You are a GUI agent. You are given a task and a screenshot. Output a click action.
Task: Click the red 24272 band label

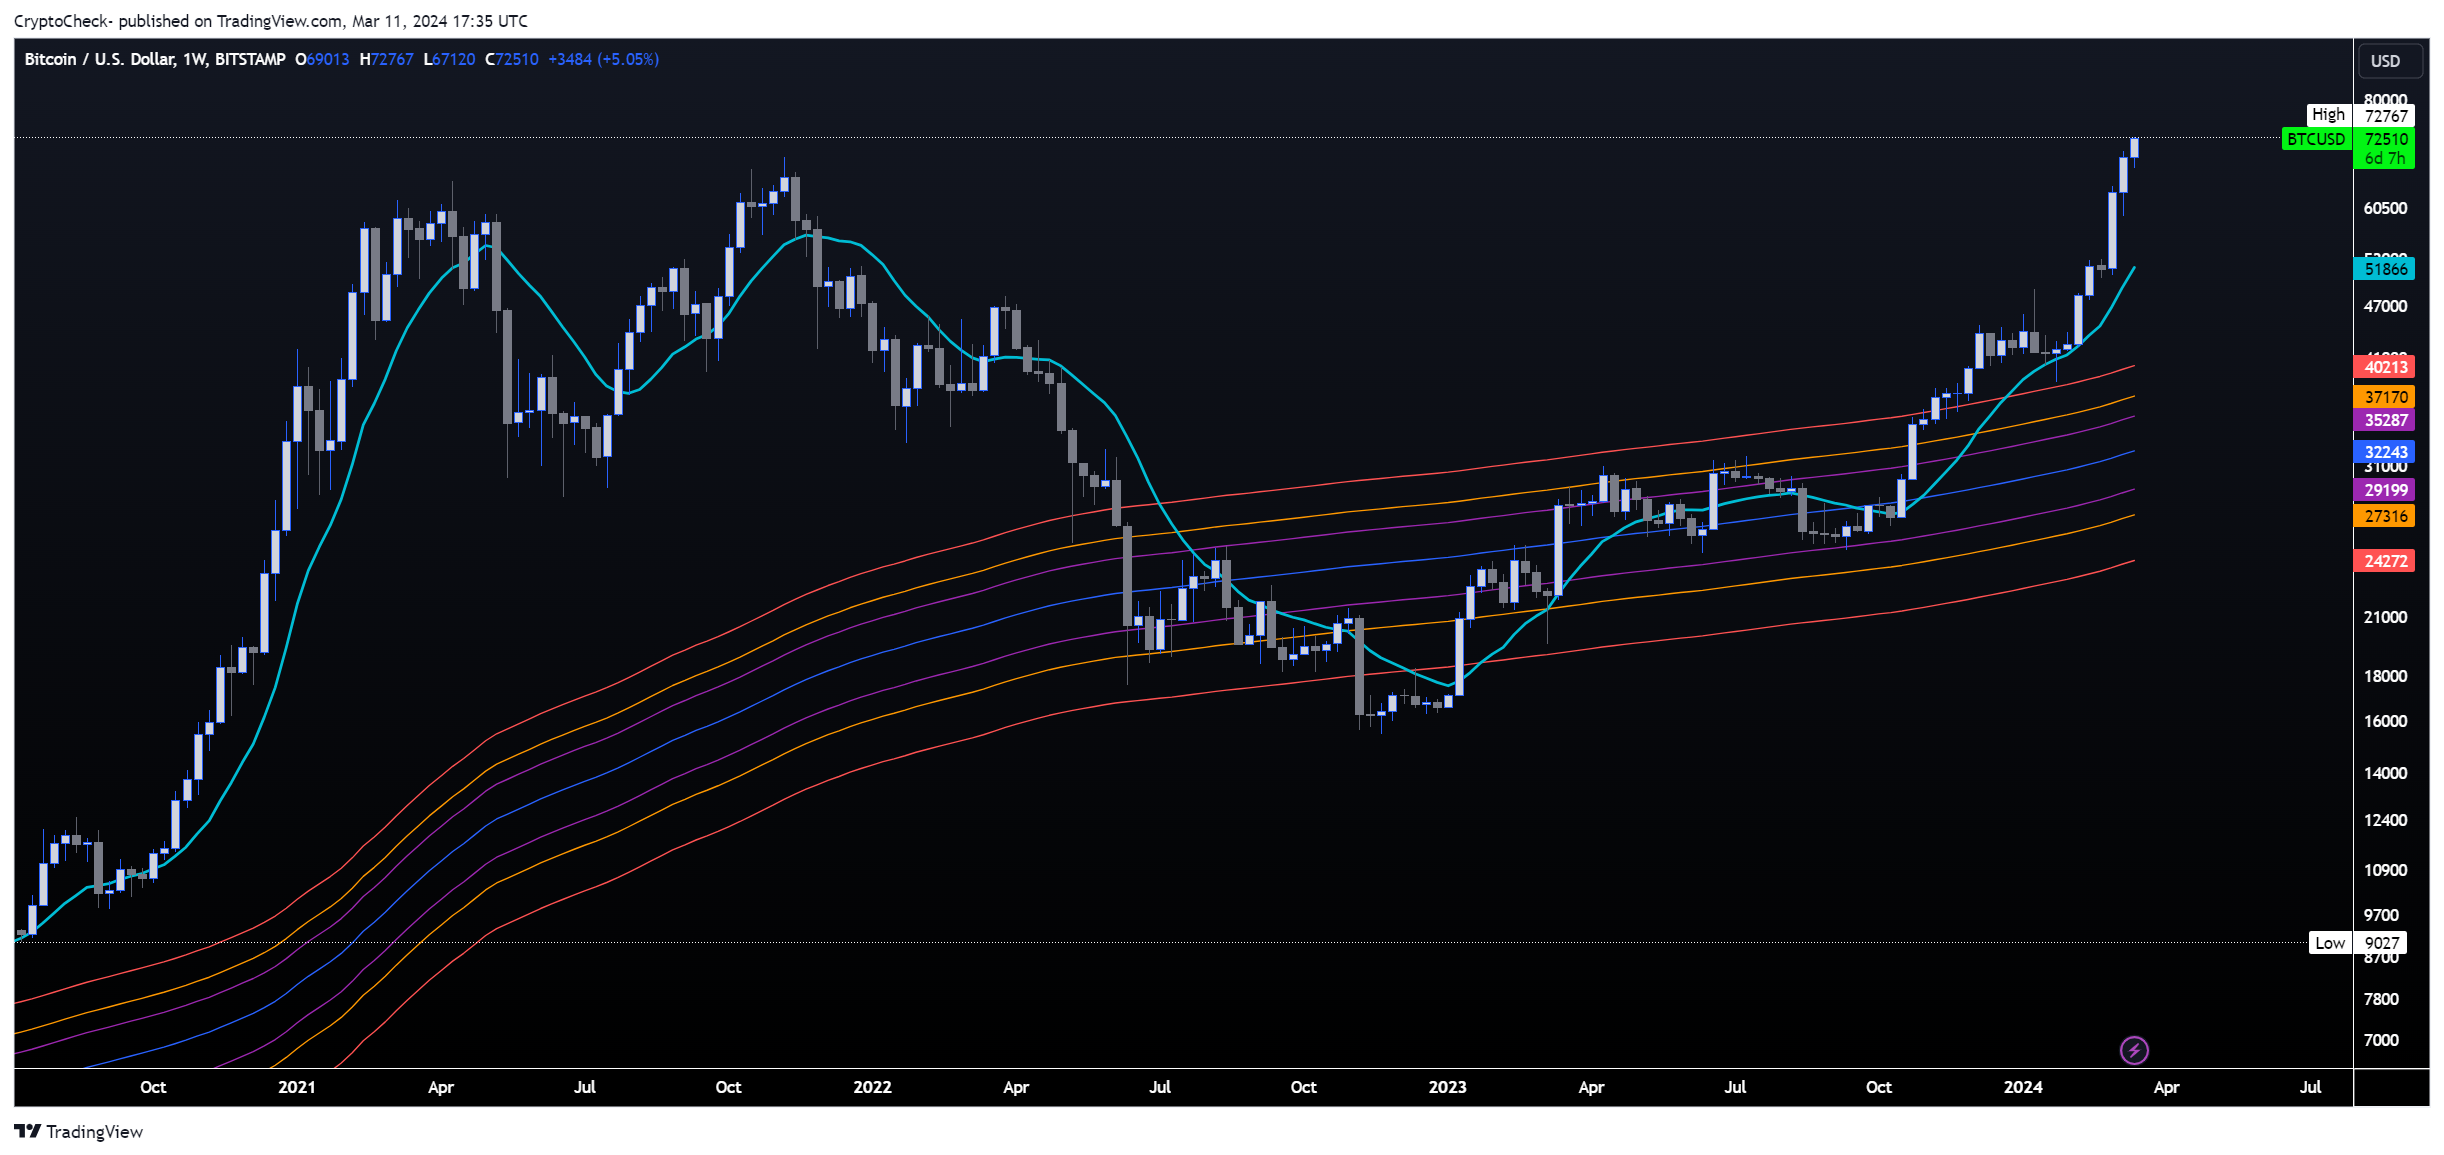(x=2385, y=561)
